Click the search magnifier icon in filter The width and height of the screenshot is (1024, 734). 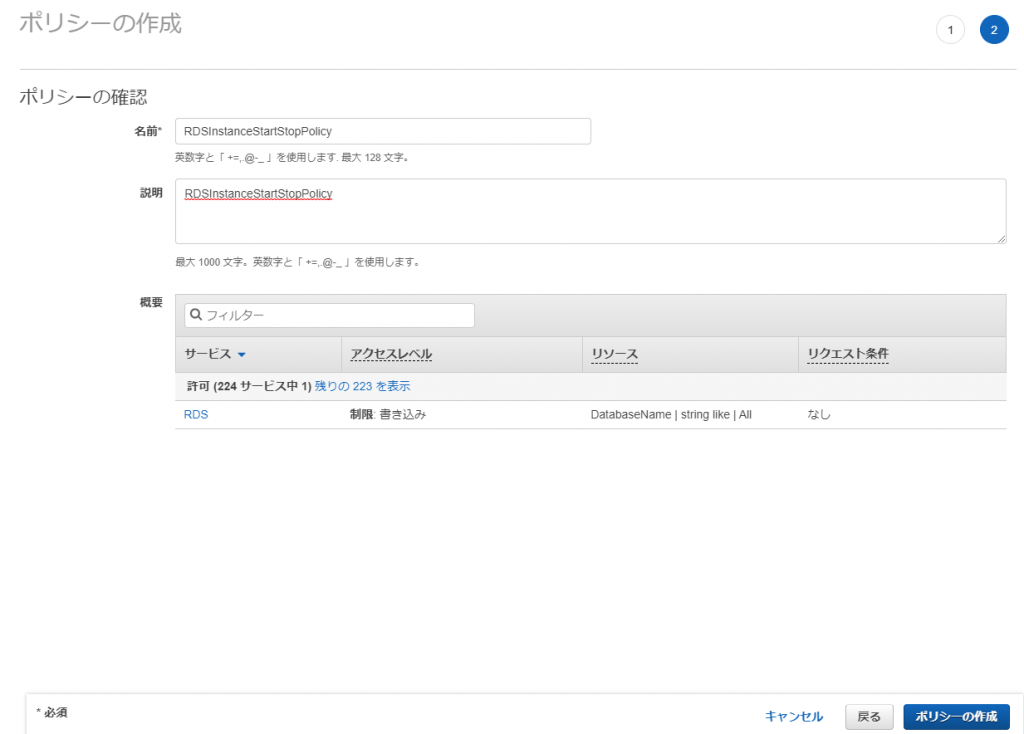[195, 315]
